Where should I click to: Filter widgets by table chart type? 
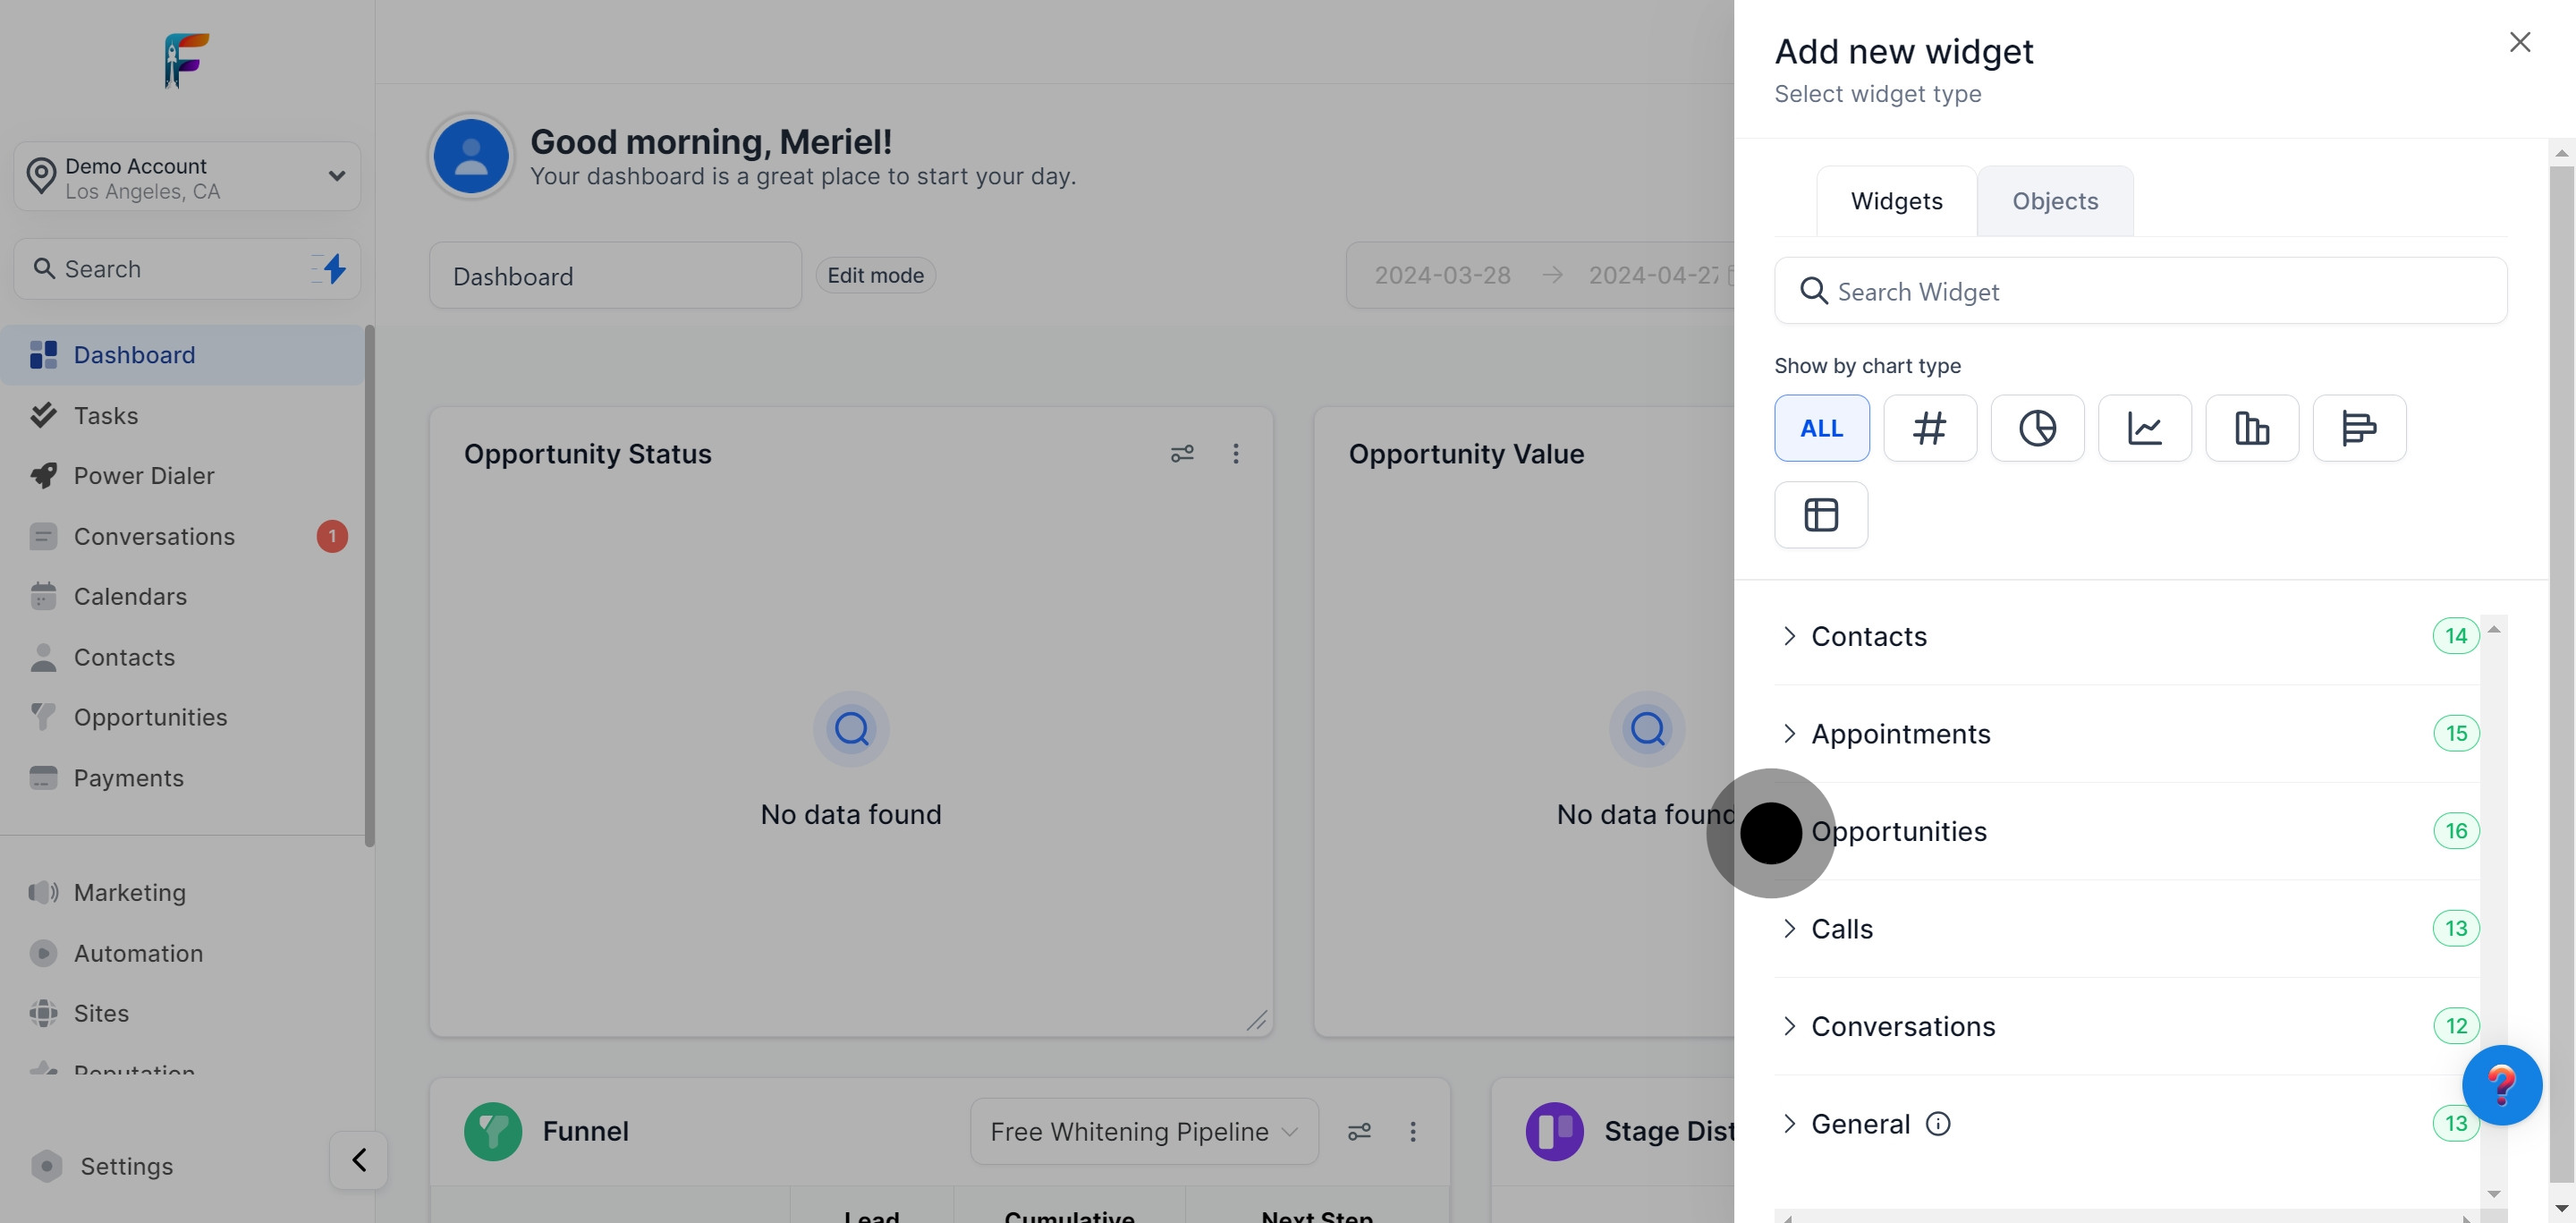1820,515
